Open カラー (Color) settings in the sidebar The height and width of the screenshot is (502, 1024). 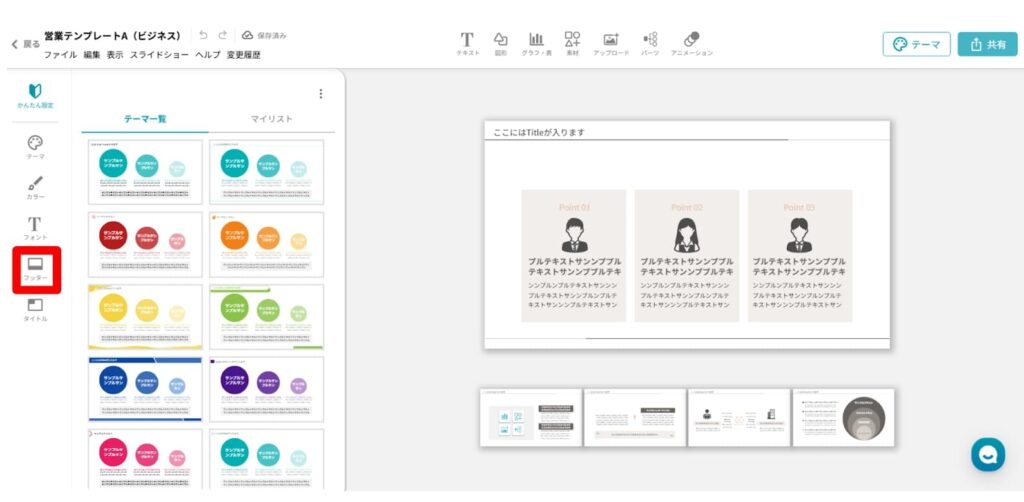[35, 188]
